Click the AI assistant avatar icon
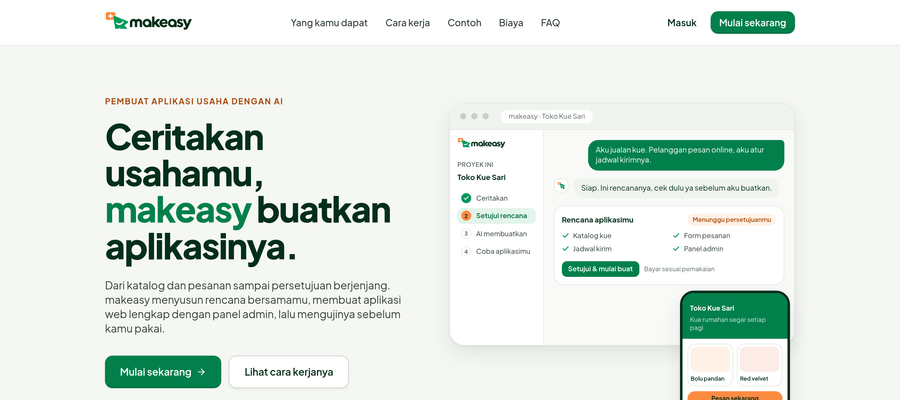900x400 pixels. coord(561,186)
